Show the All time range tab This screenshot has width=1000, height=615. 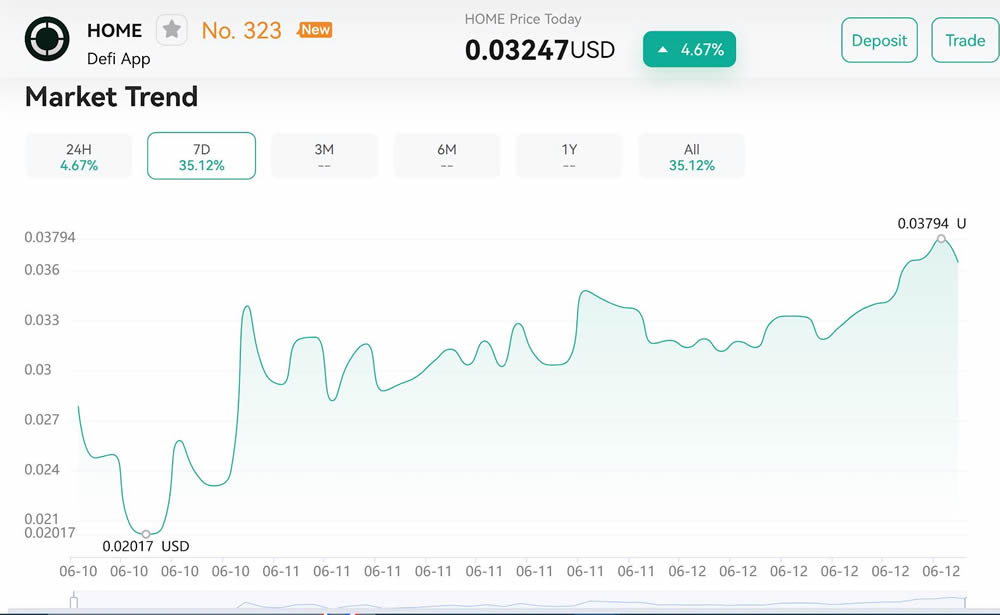[x=691, y=156]
